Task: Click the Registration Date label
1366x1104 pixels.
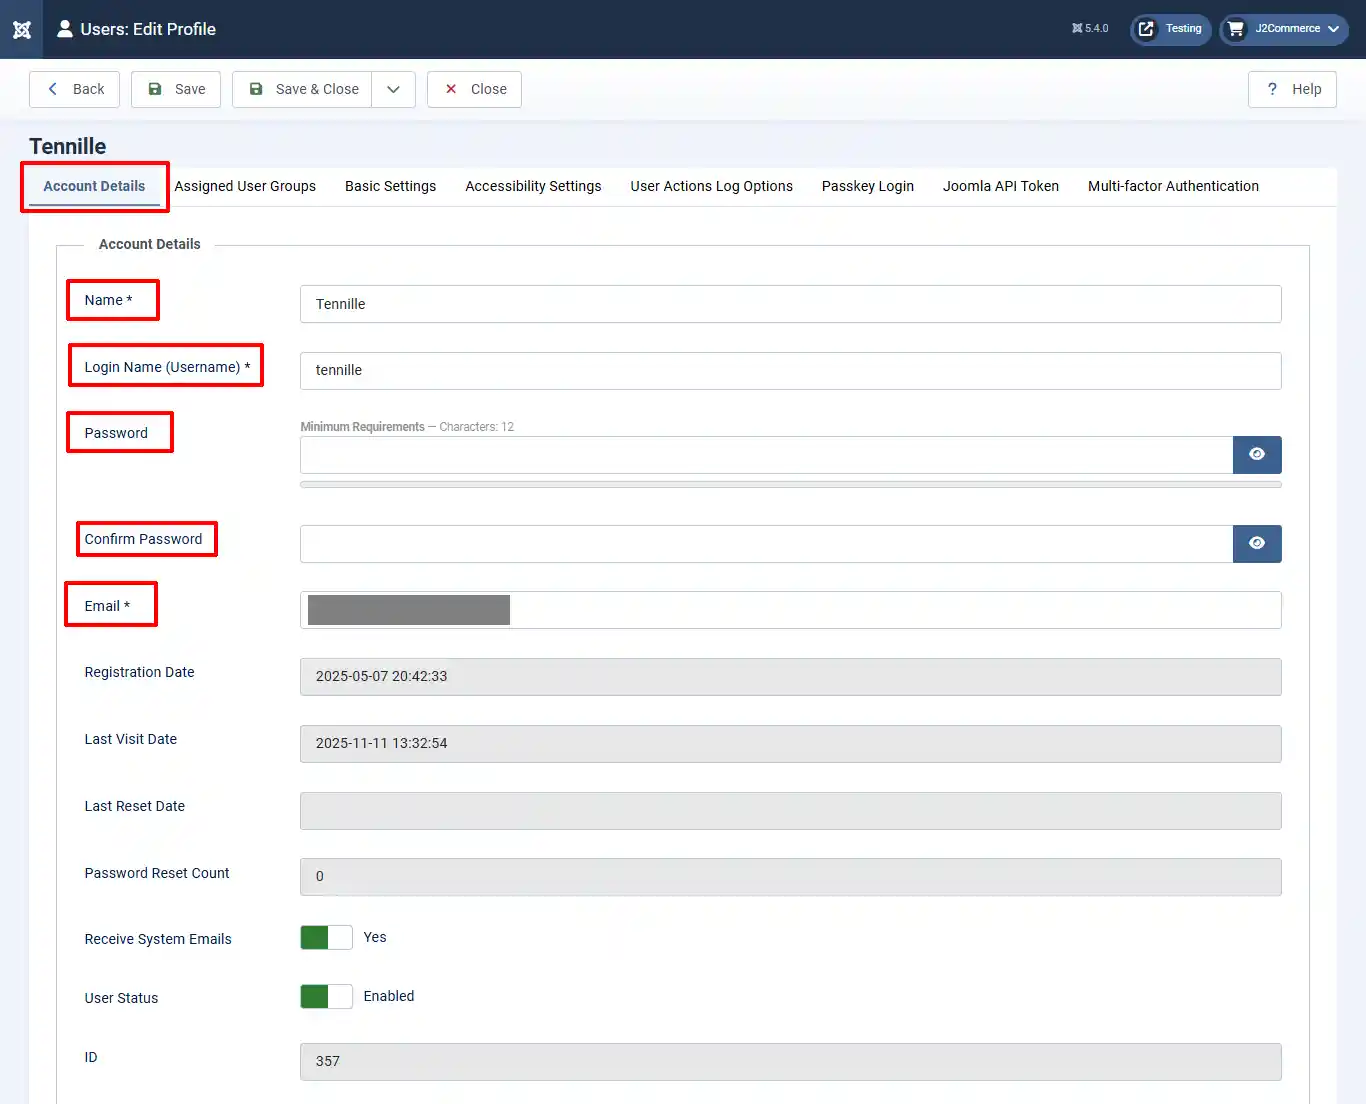Action: tap(139, 672)
